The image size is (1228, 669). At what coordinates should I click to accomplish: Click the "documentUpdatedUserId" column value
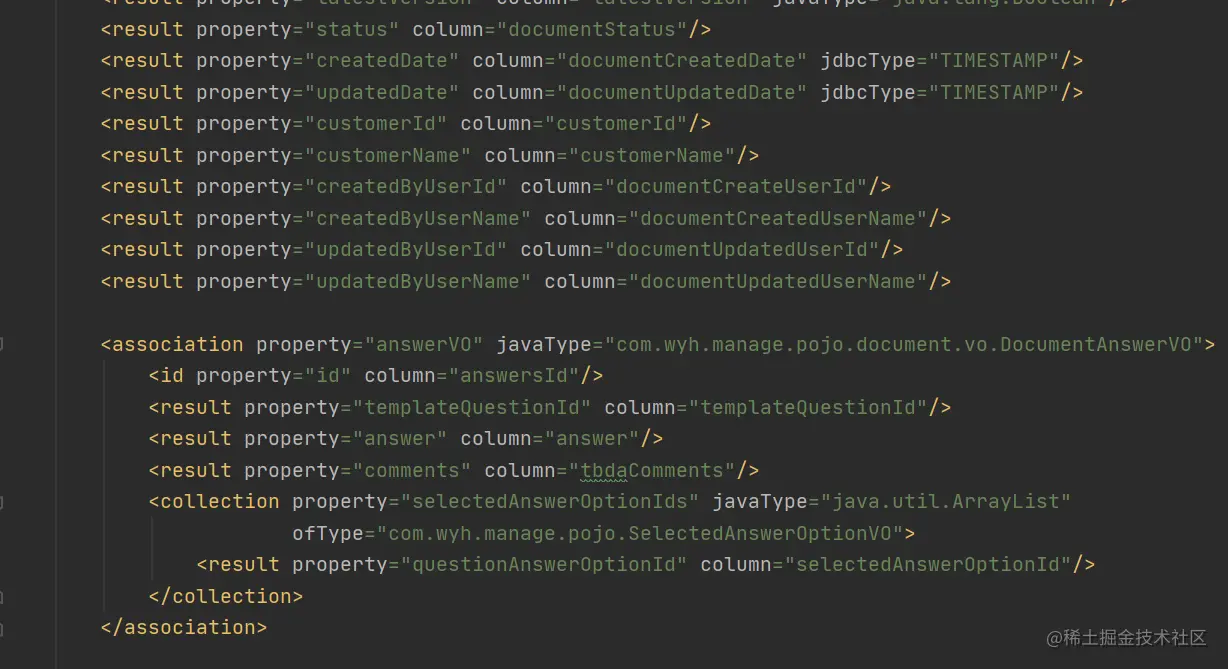[x=742, y=250]
